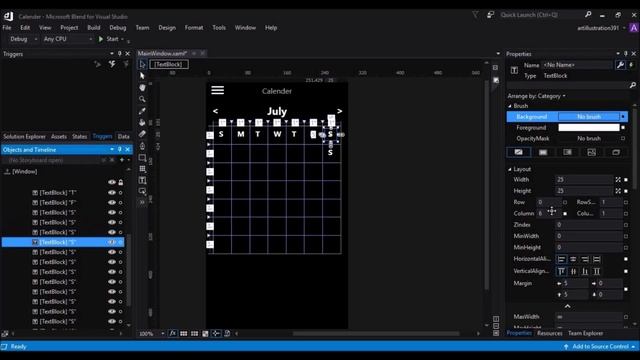Image resolution: width=640 pixels, height=360 pixels.
Task: Open the Format menu
Action: coord(194,28)
